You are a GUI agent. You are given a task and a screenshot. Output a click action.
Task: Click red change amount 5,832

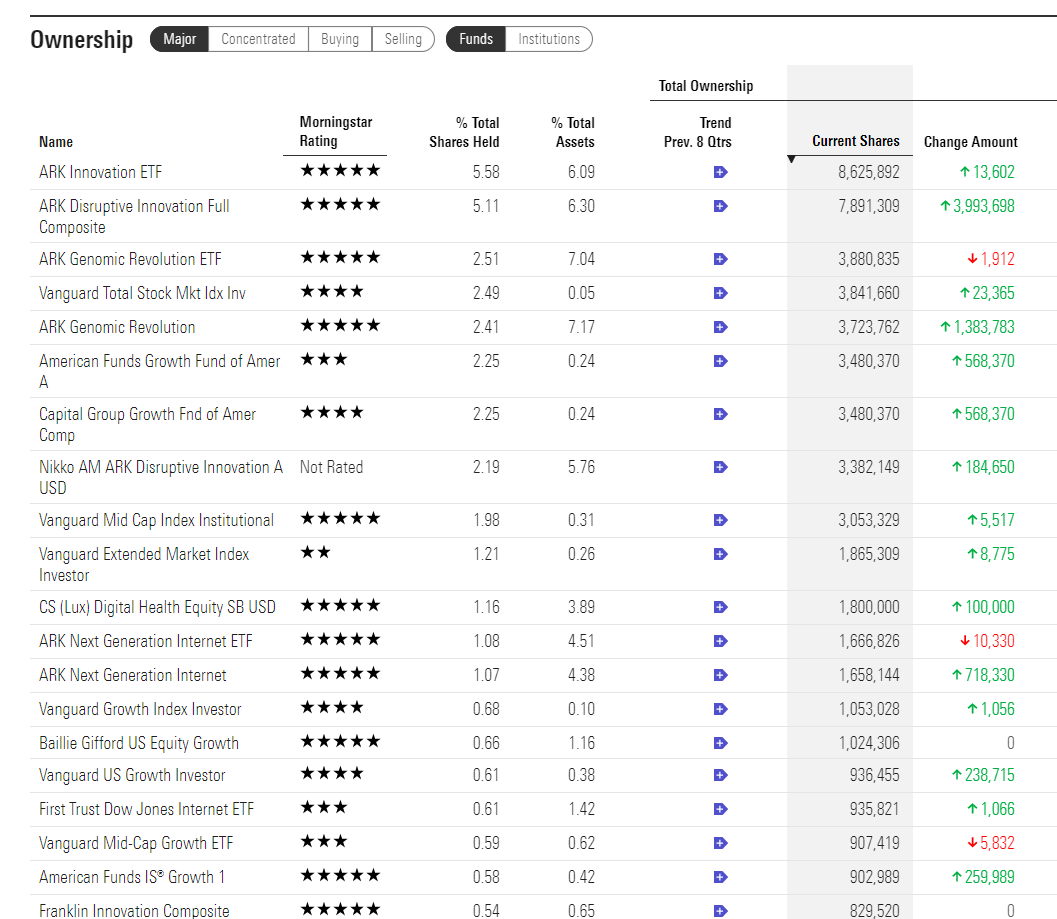pyautogui.click(x=991, y=843)
